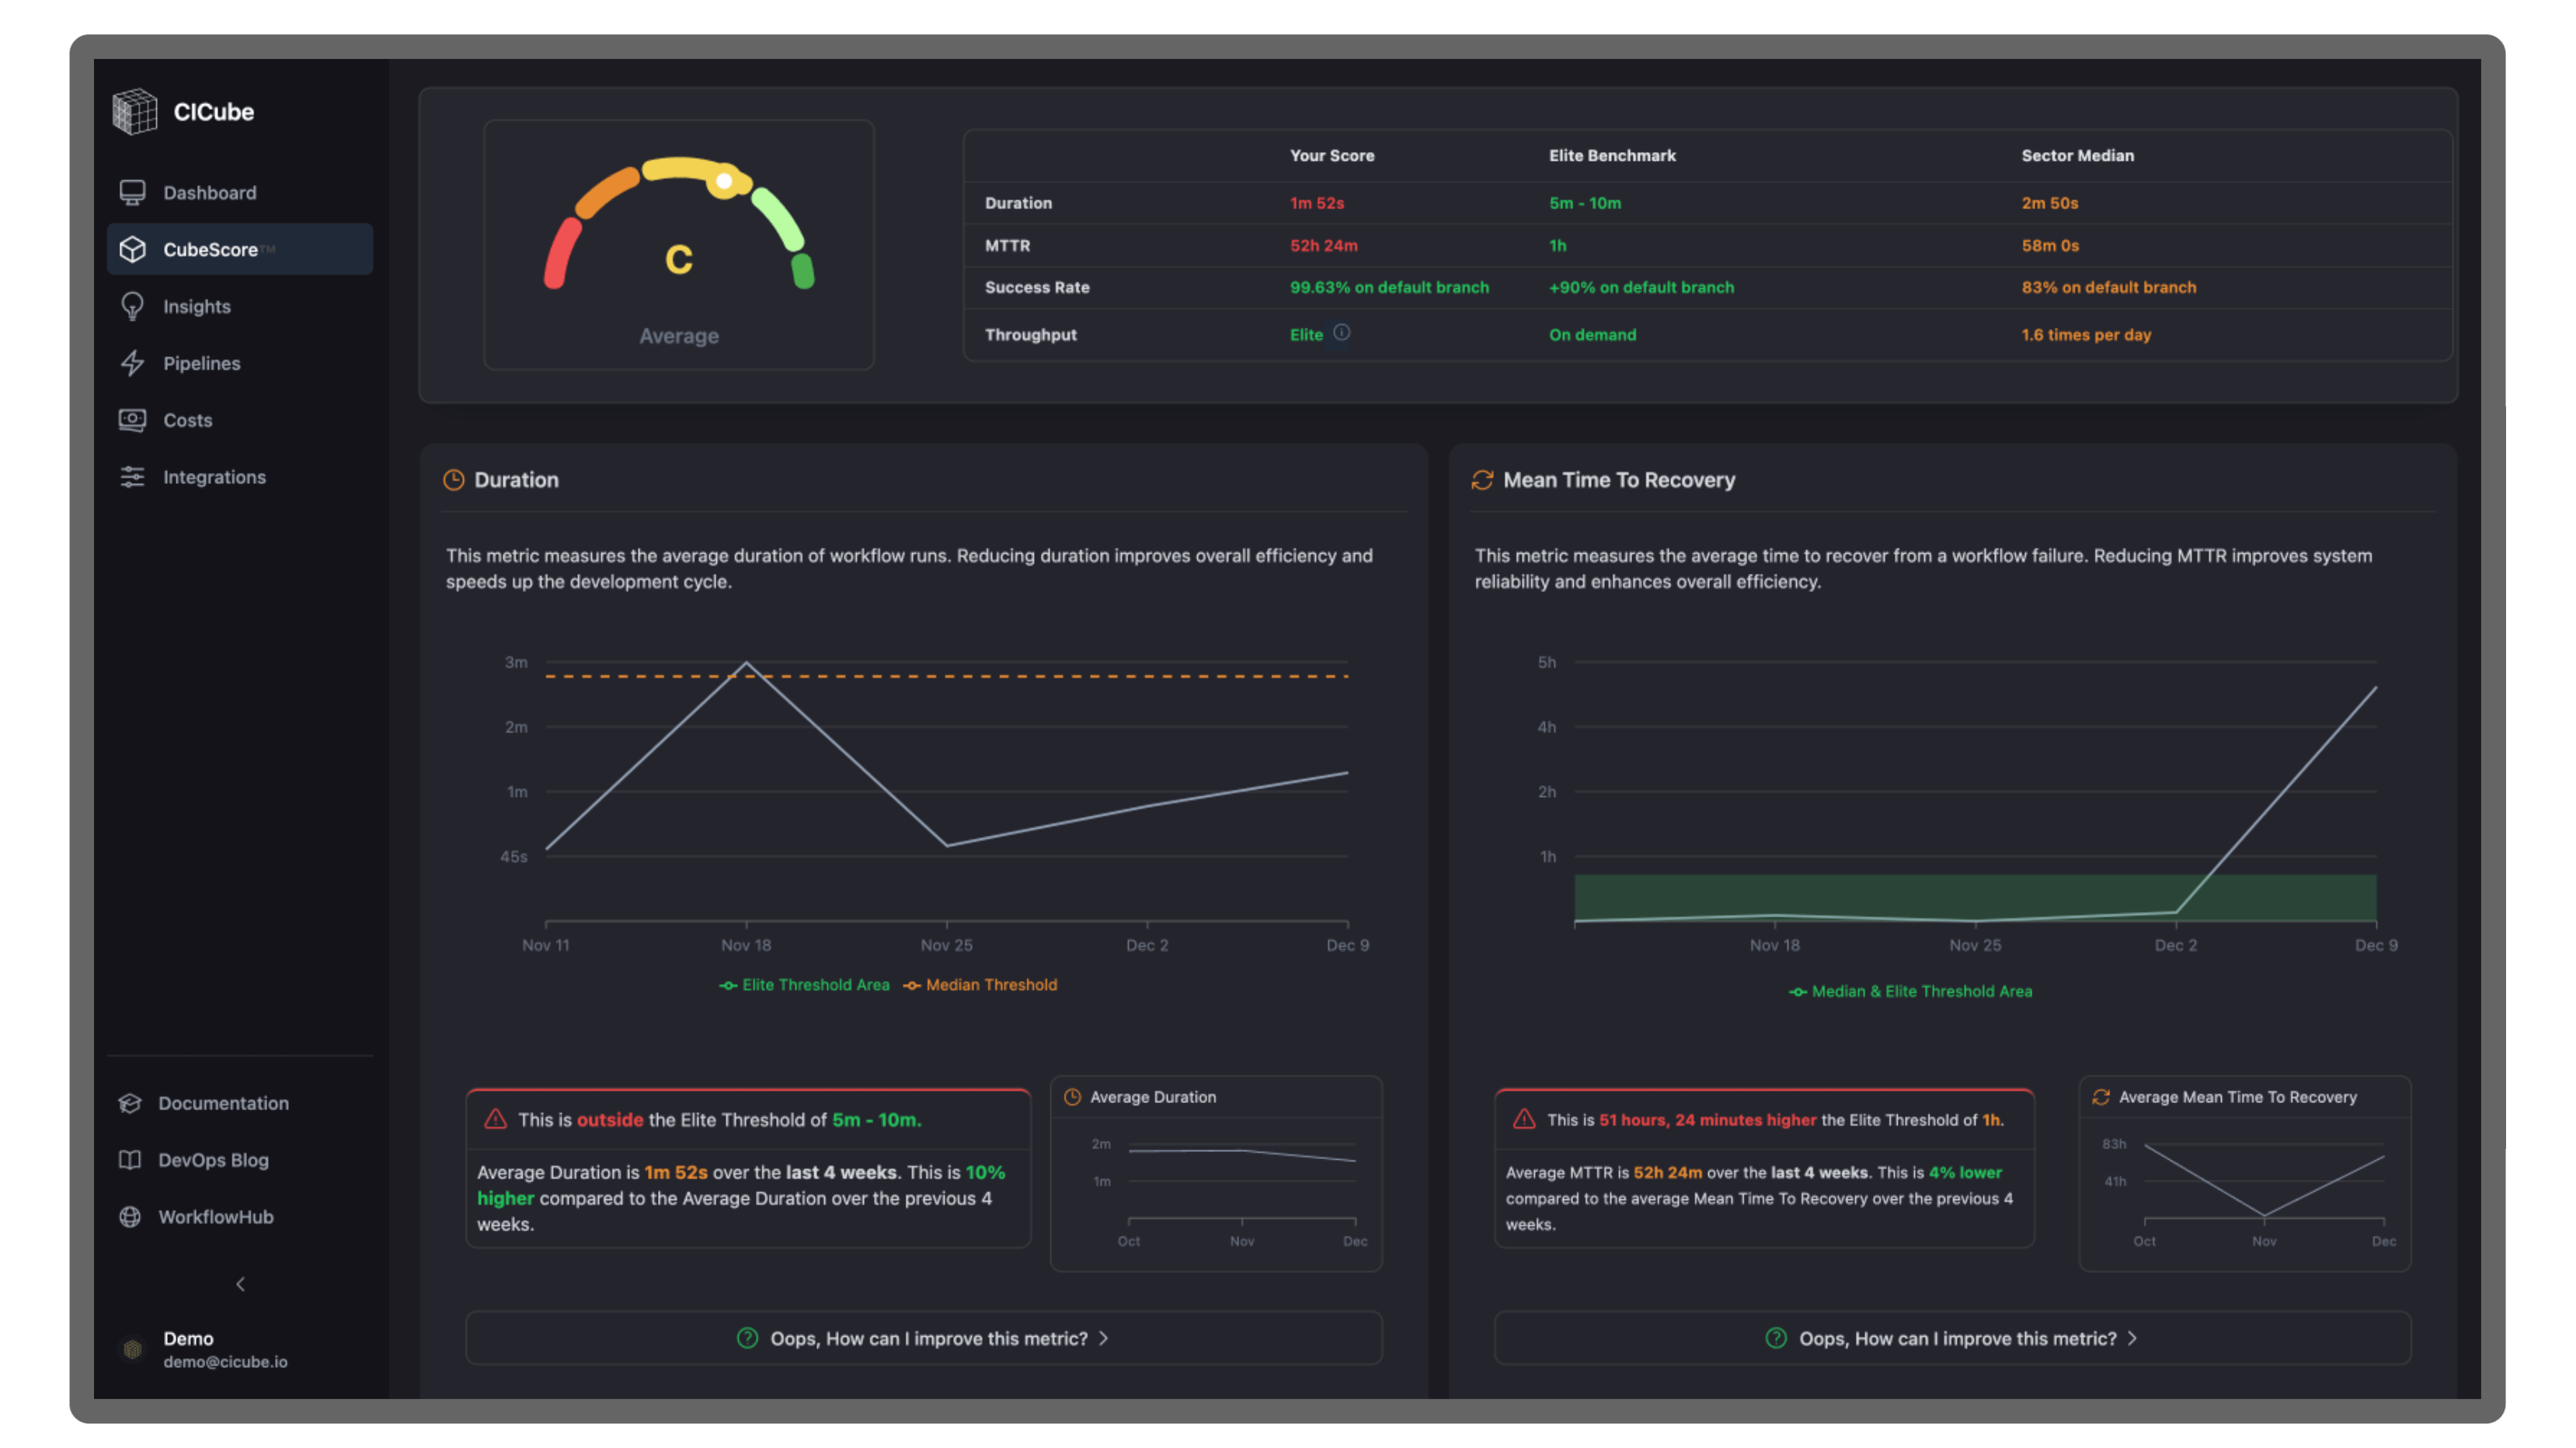Open the DevOps Blog link
2576x1448 pixels.
(x=213, y=1160)
